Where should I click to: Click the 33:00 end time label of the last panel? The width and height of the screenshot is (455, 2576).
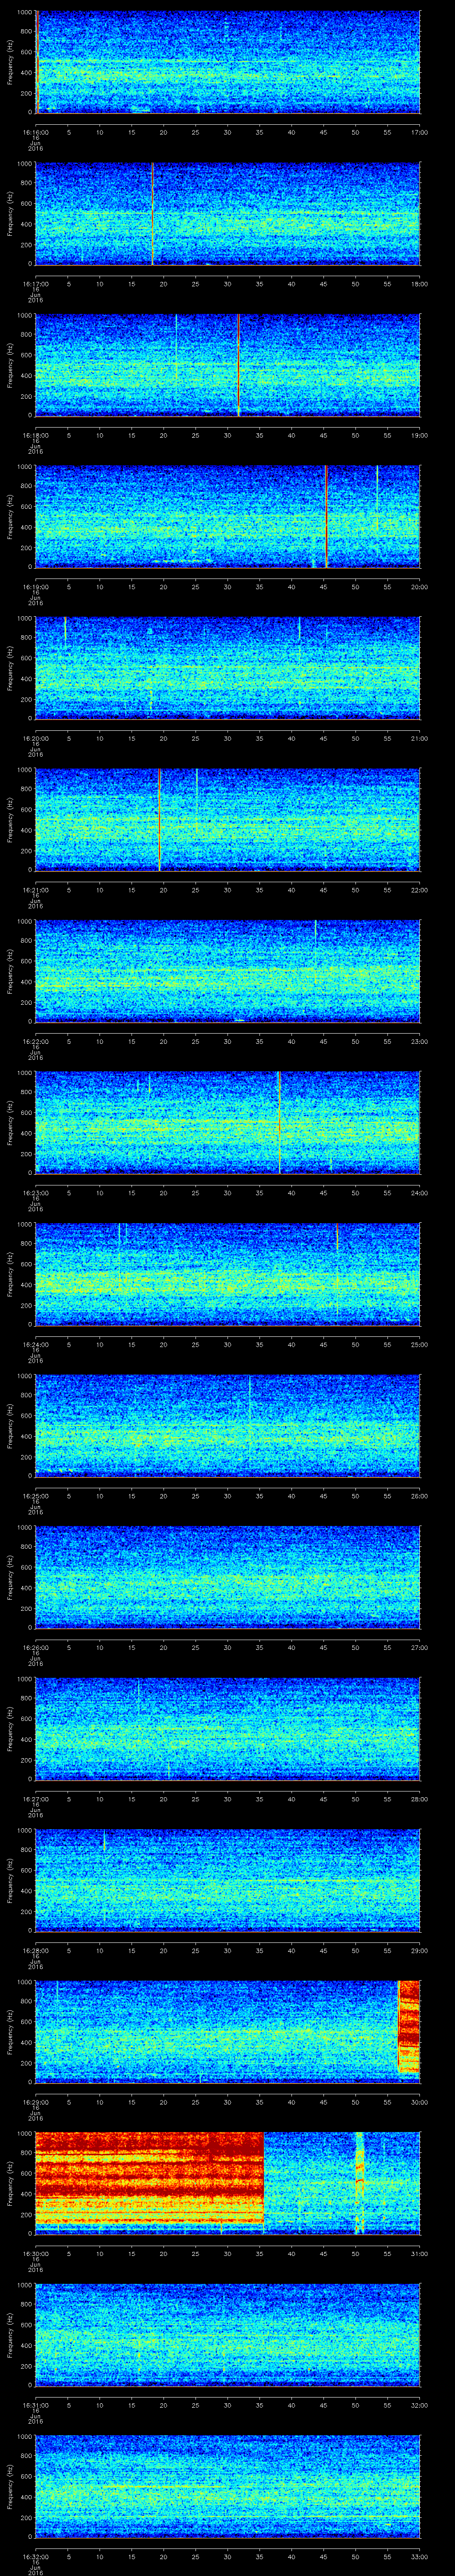click(419, 2556)
